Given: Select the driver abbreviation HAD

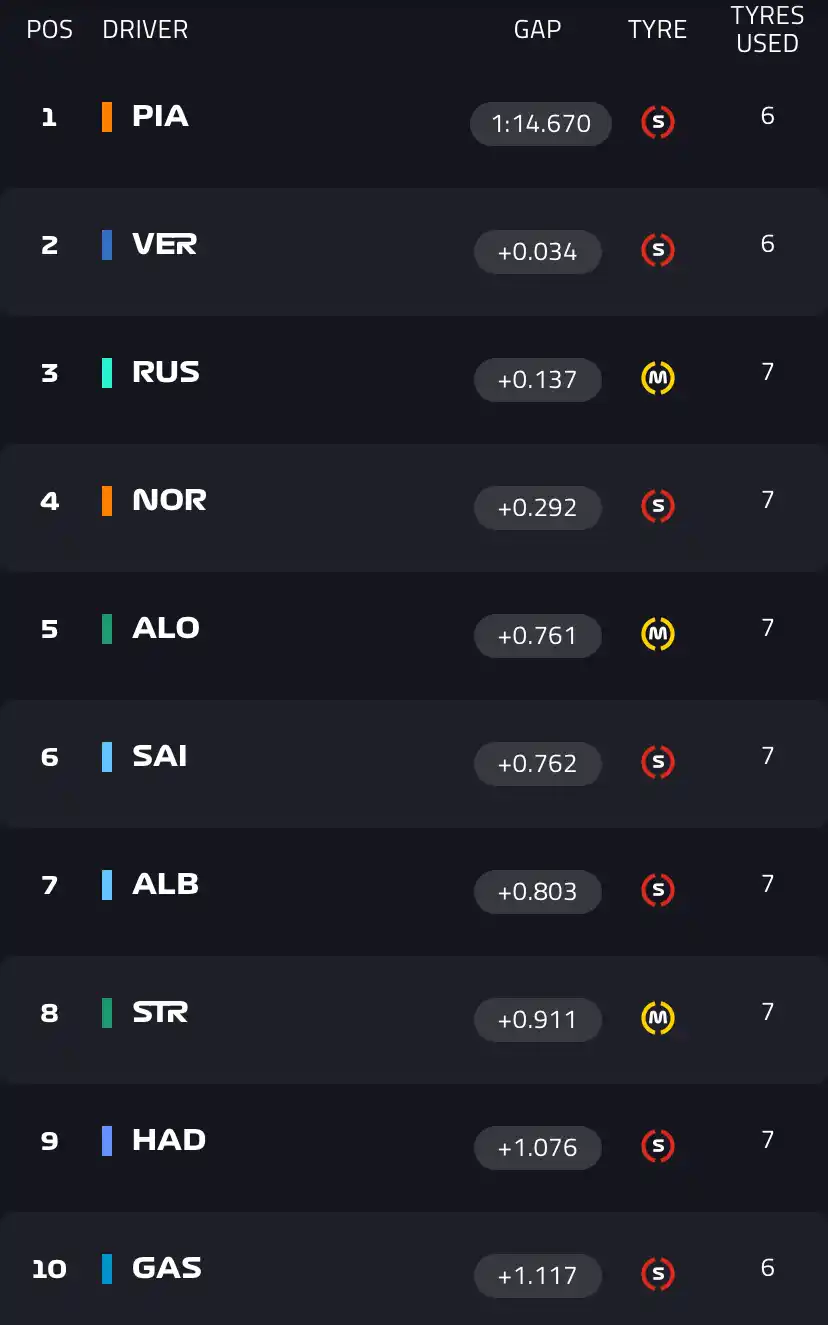Looking at the screenshot, I should click(168, 1139).
